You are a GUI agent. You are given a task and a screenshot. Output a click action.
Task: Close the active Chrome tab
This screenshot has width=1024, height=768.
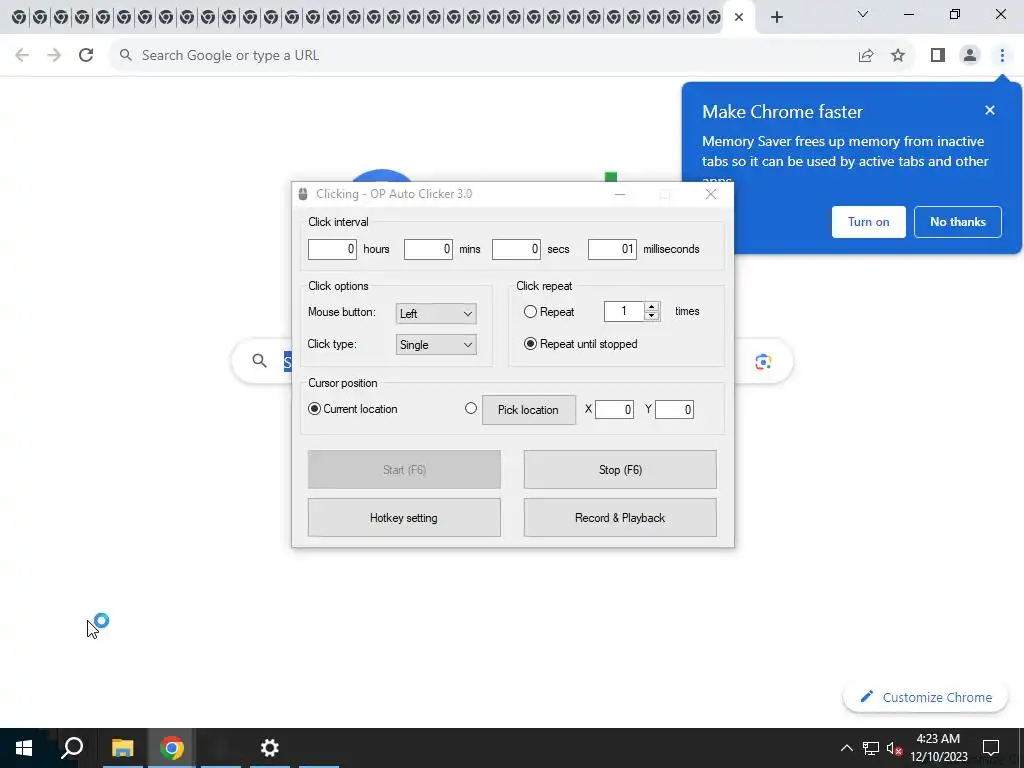pyautogui.click(x=739, y=17)
